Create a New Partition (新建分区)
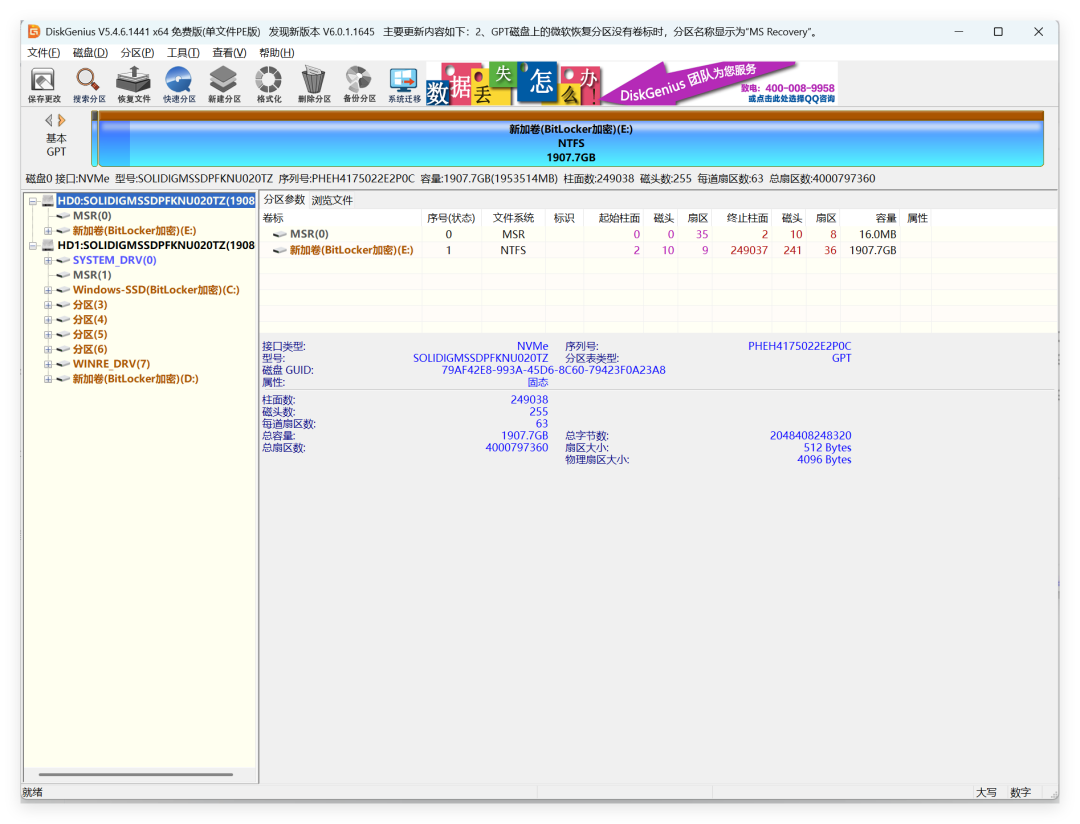Screen dimensions: 1080x824 [x=224, y=85]
